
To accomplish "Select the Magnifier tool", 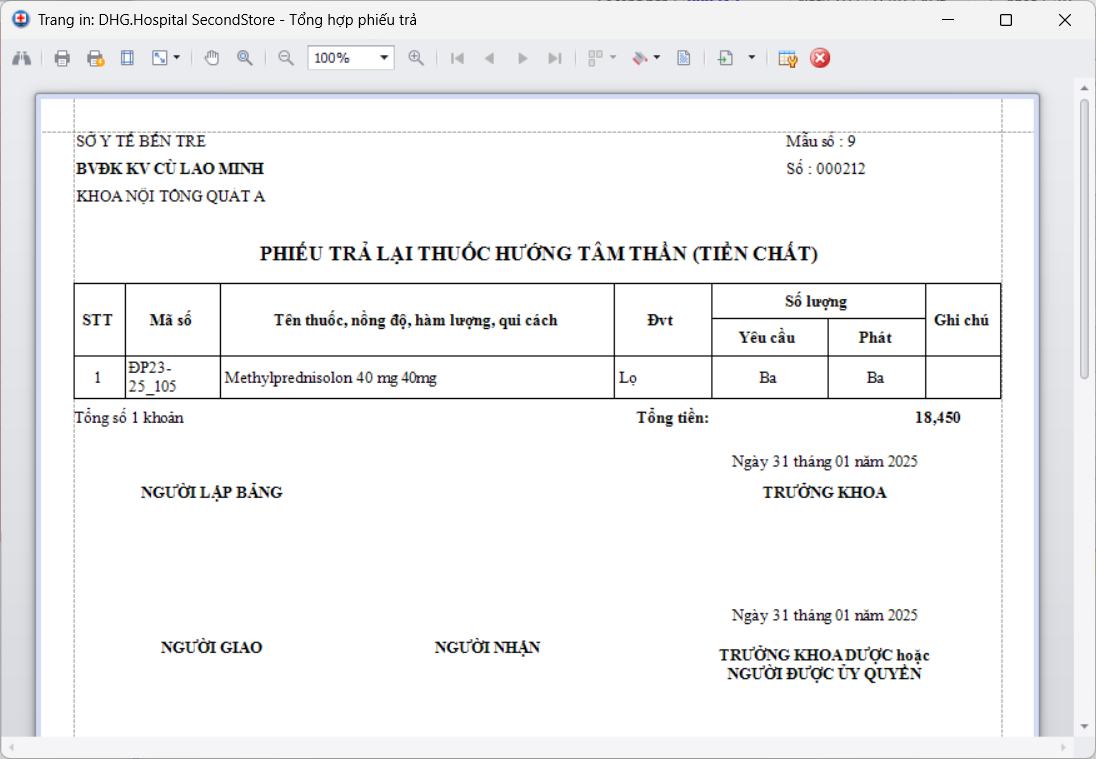I will pos(245,58).
